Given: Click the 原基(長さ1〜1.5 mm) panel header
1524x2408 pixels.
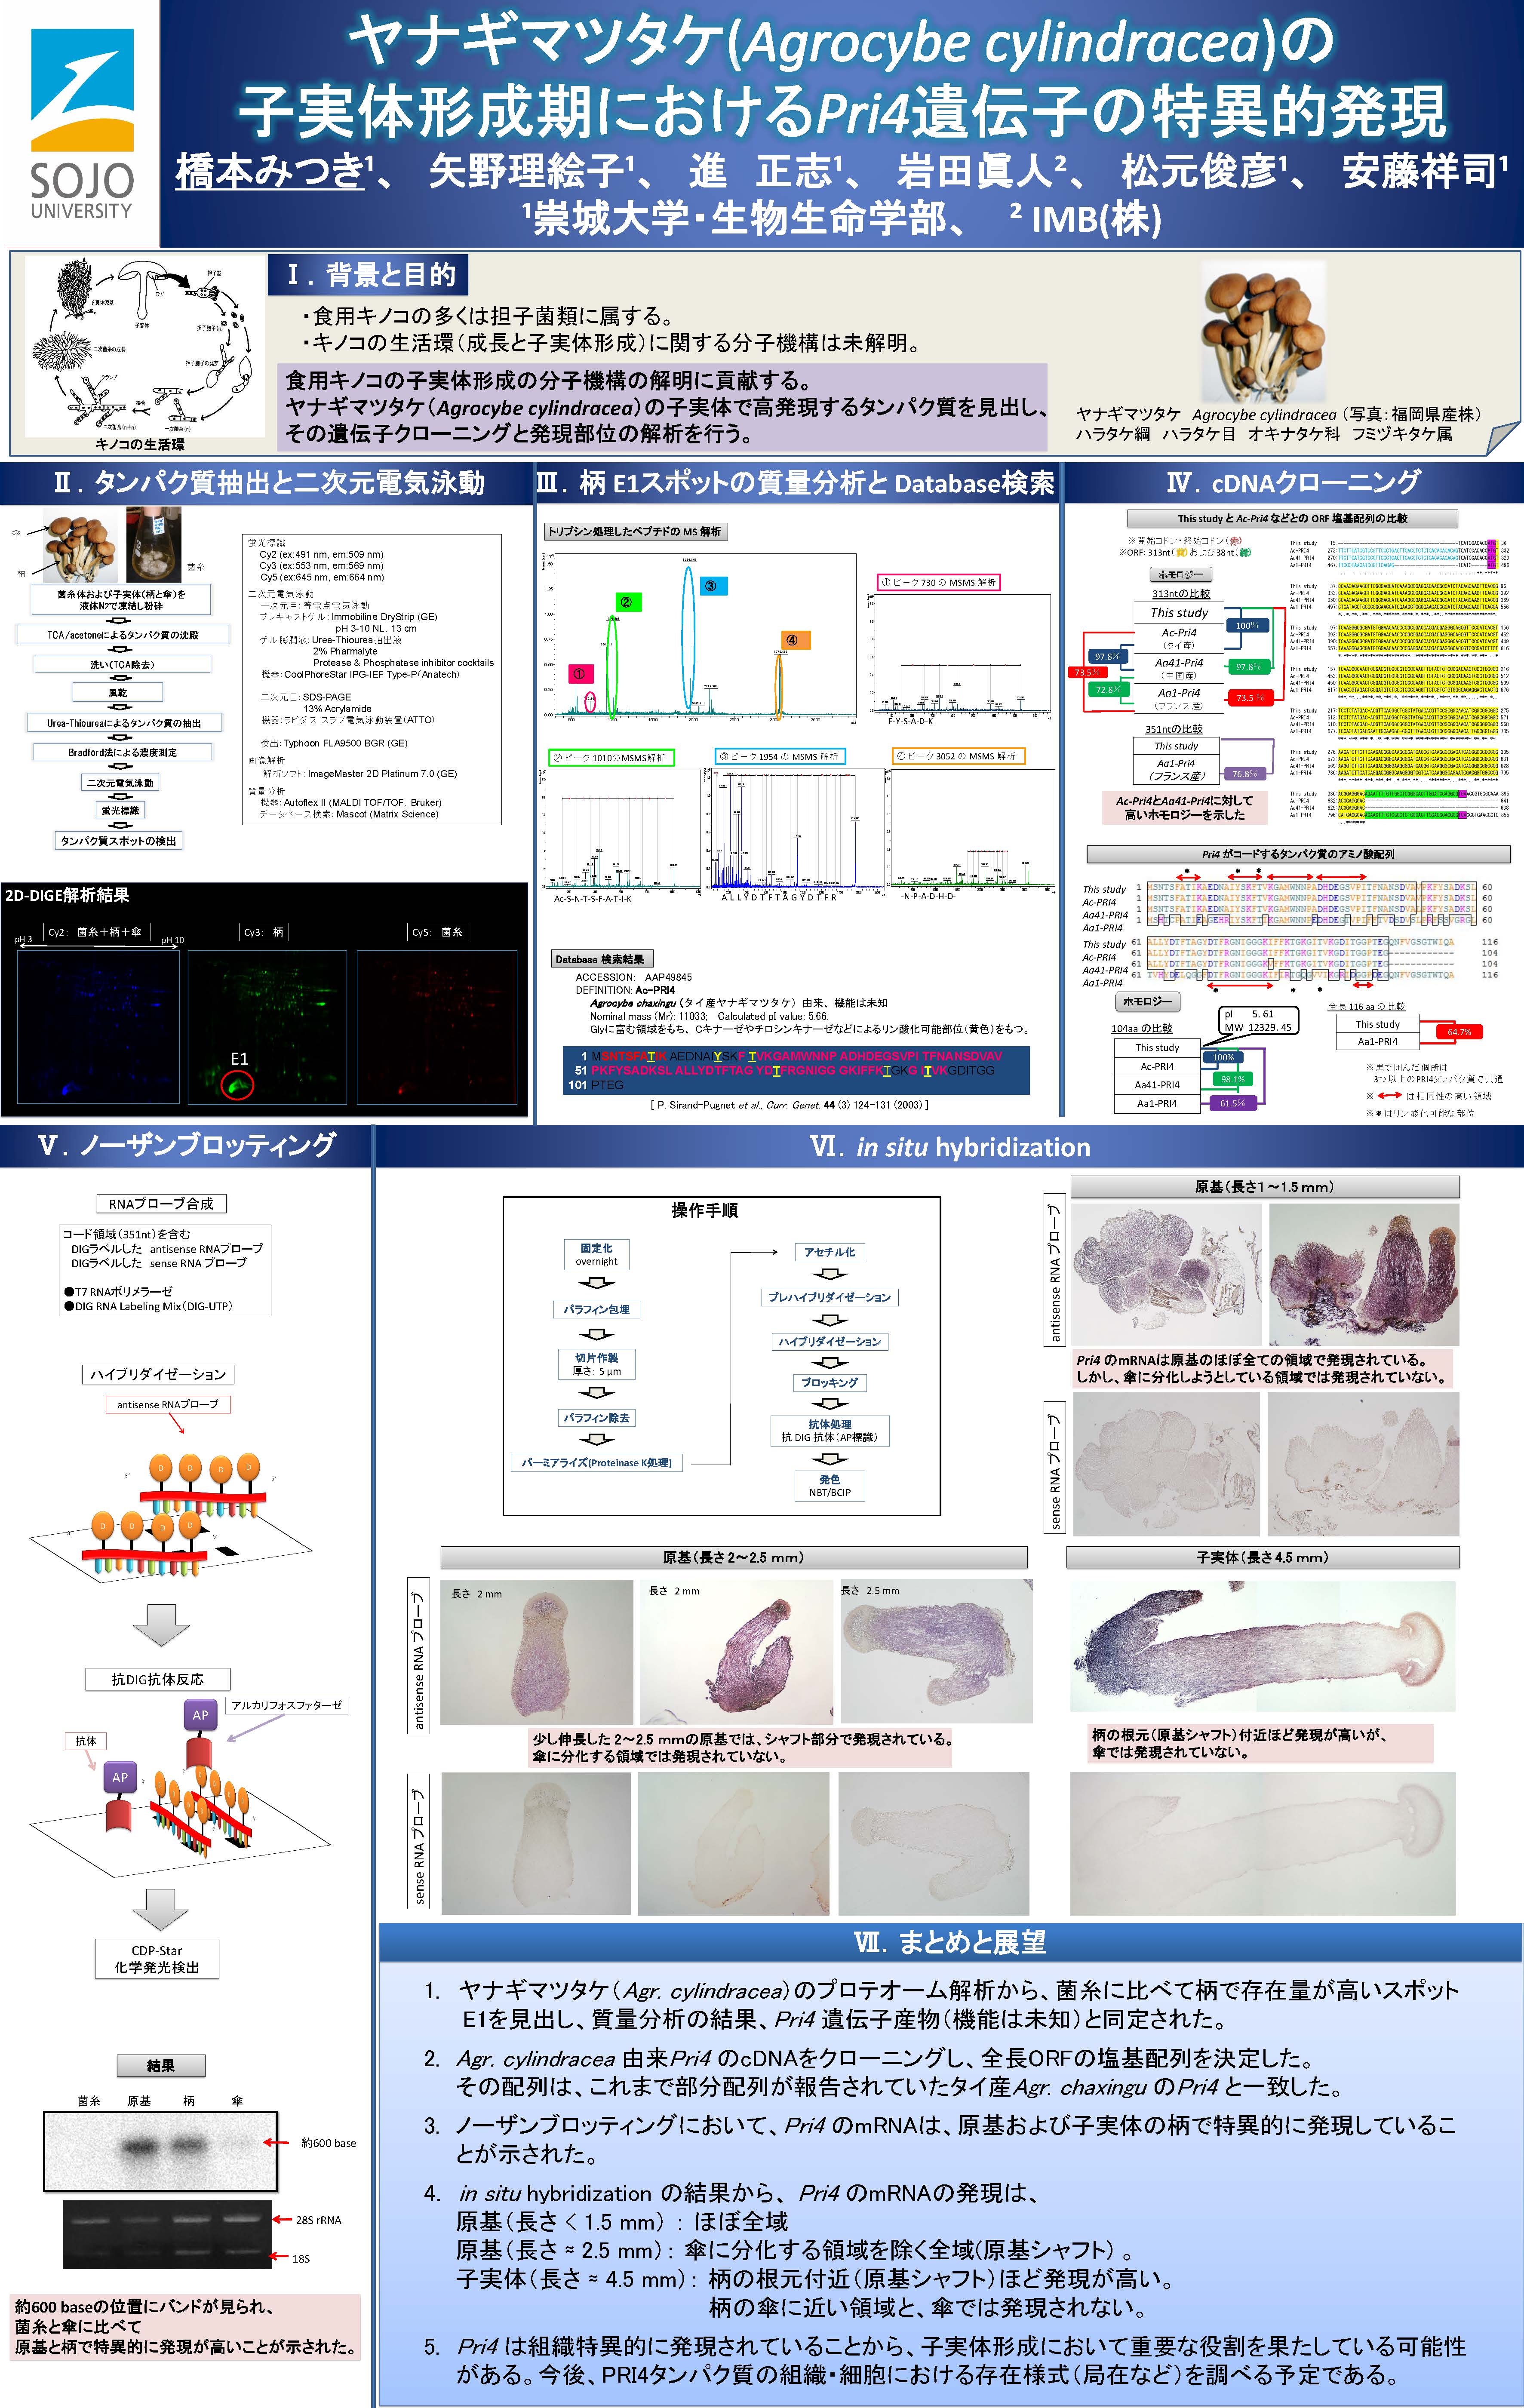Looking at the screenshot, I should (x=1265, y=1187).
